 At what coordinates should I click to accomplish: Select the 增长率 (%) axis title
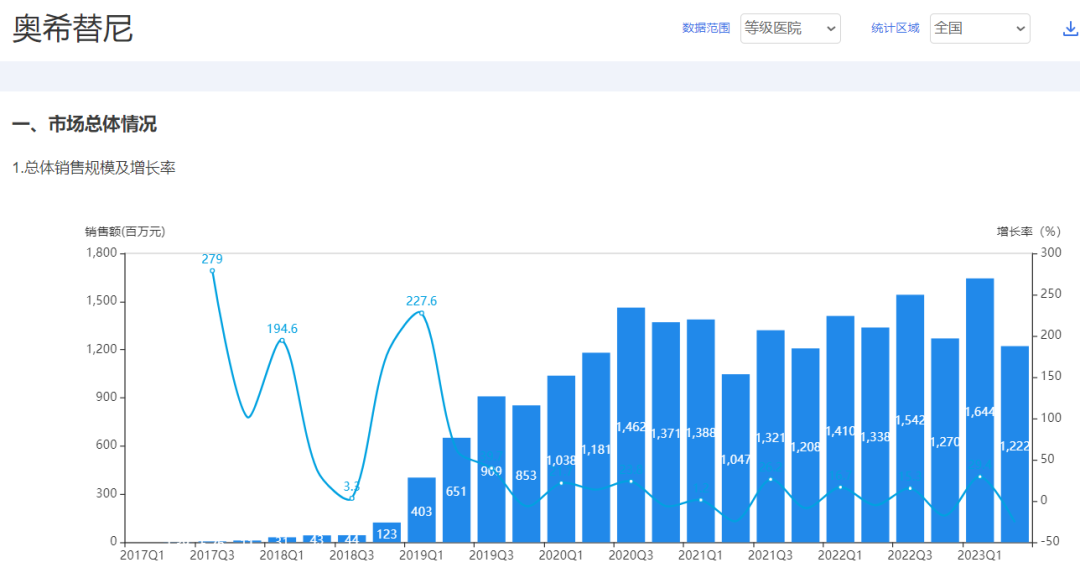(x=1029, y=231)
